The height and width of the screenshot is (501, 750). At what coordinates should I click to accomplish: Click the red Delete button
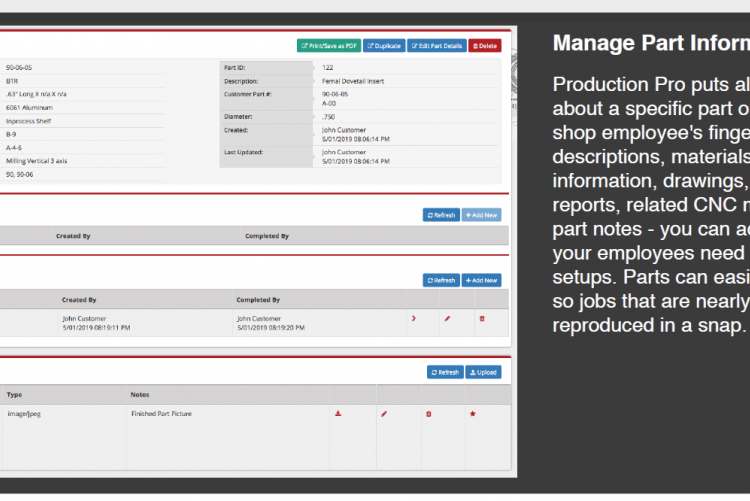(x=485, y=46)
